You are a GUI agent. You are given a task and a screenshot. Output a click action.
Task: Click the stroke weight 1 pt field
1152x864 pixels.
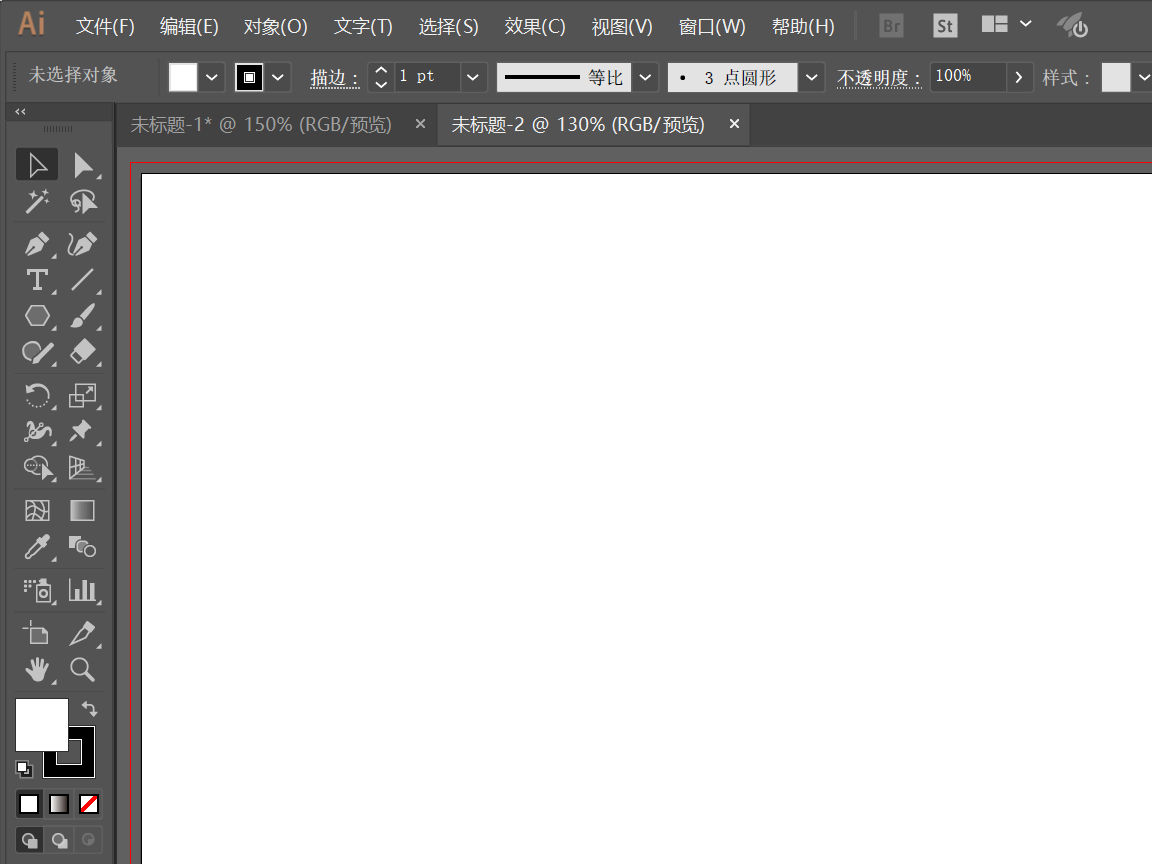(427, 77)
